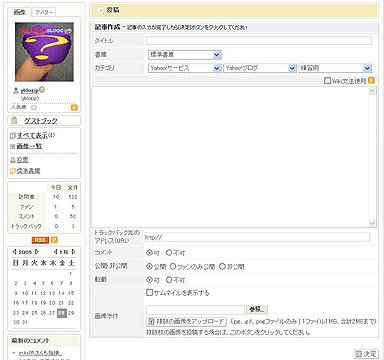Viewport: 384px width, 360px height.
Task: Click the popularity star icon
Action: [34, 107]
